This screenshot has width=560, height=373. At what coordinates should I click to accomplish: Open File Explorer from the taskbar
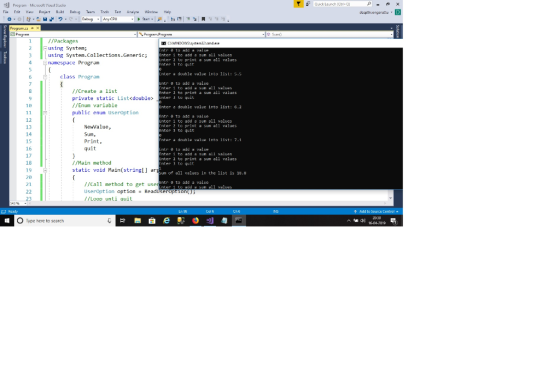coord(138,221)
